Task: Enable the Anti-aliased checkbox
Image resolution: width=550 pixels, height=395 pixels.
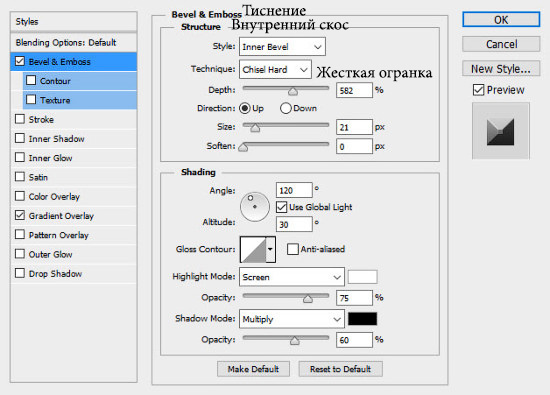Action: (x=293, y=249)
